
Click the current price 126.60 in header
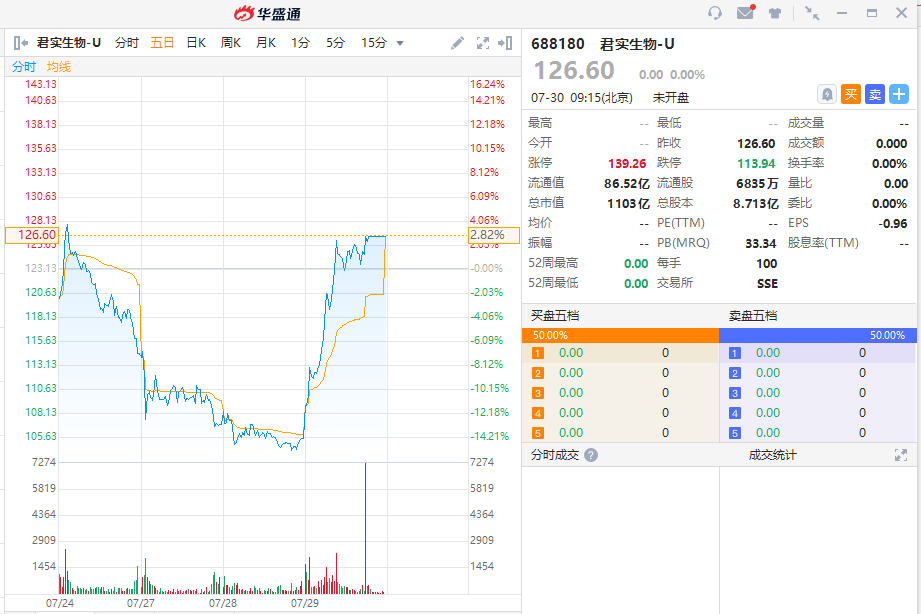(x=574, y=71)
